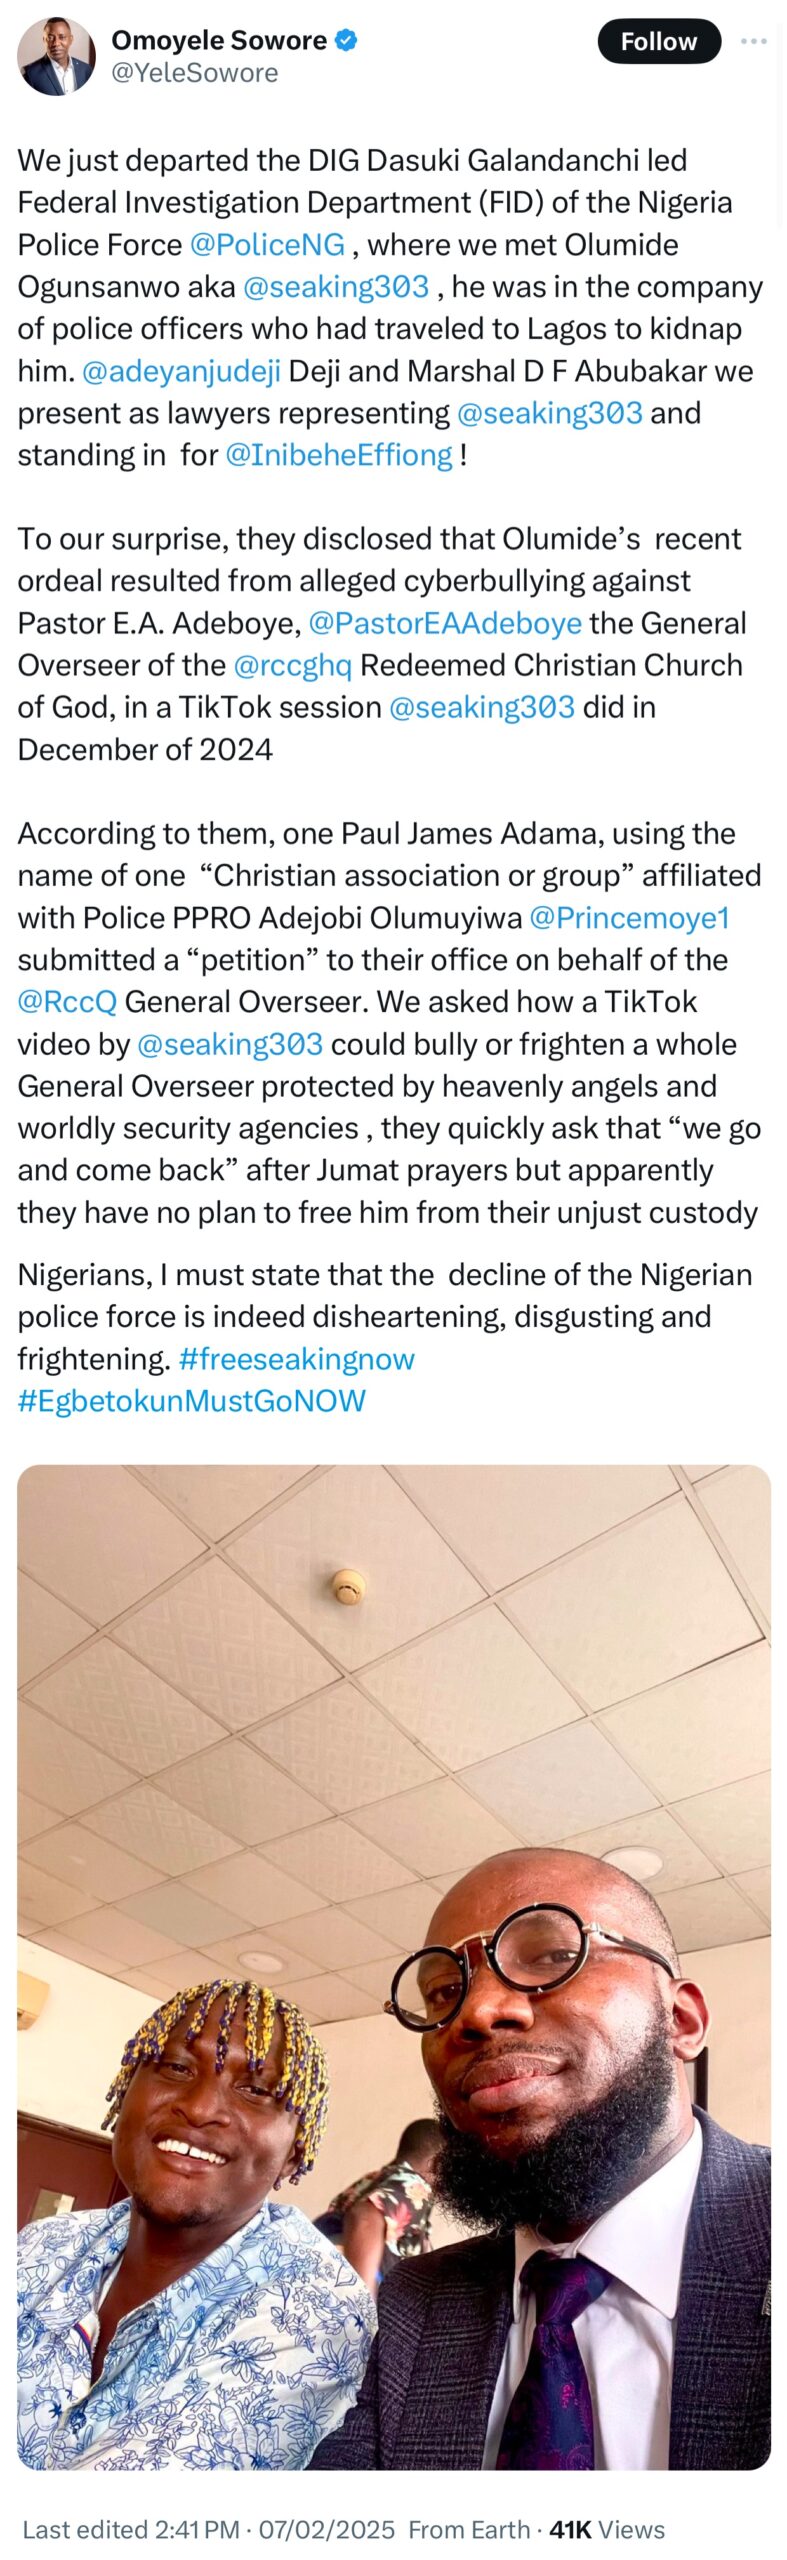The height and width of the screenshot is (2560, 787).
Task: Enlarge the attached selfie photo
Action: coord(393,1966)
